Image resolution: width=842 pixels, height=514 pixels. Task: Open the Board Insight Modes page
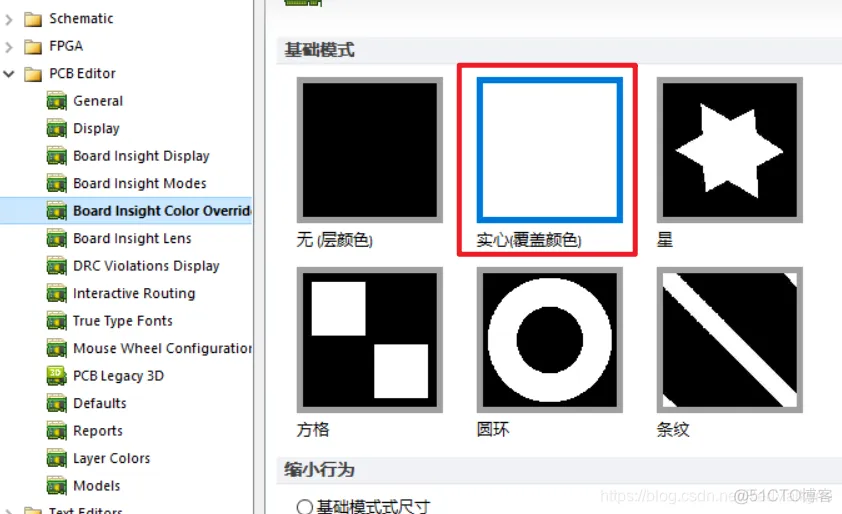pos(140,183)
